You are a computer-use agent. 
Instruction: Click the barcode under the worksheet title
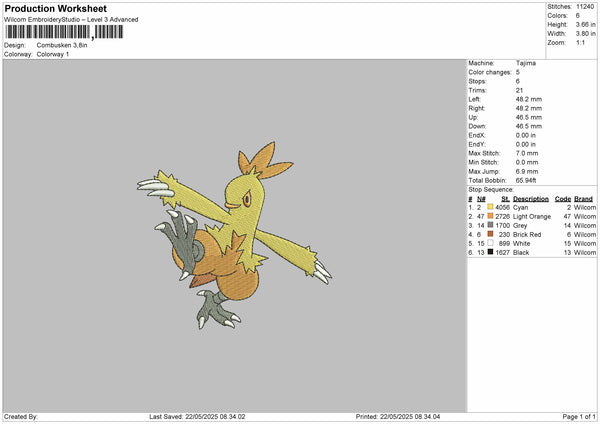64,32
